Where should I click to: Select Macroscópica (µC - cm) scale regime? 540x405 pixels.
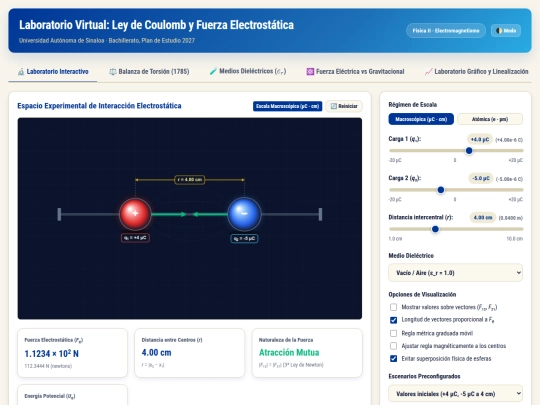(421, 119)
